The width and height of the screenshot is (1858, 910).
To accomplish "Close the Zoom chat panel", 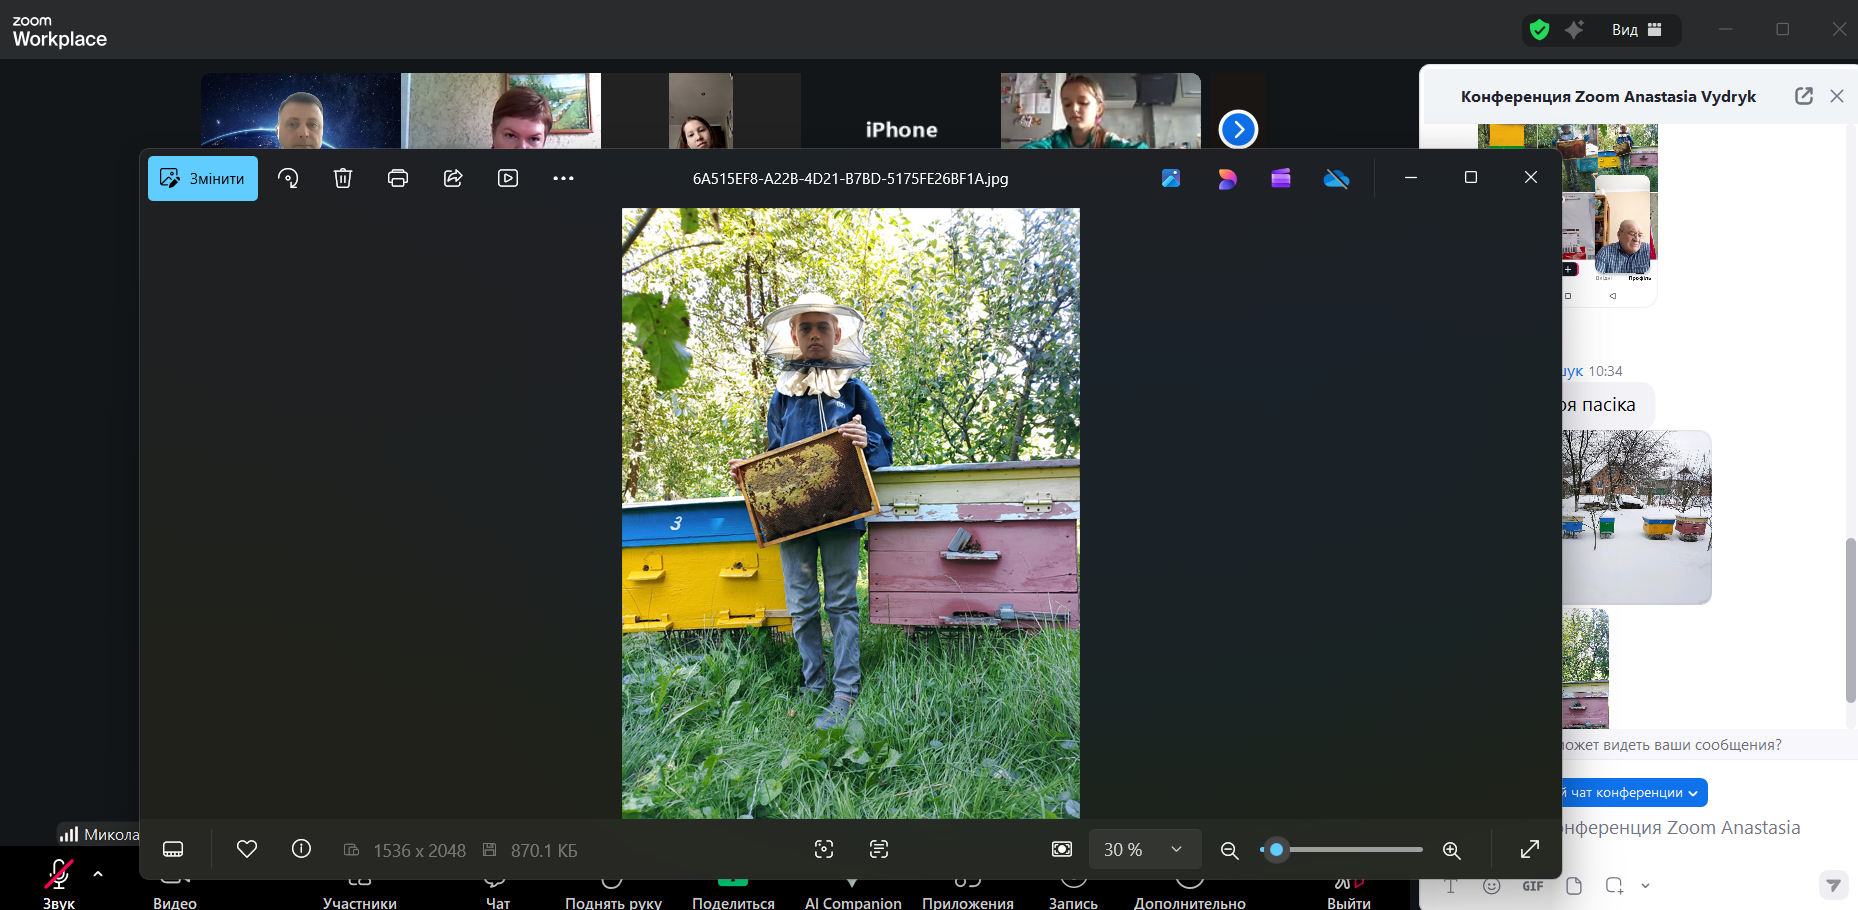I will 1837,96.
